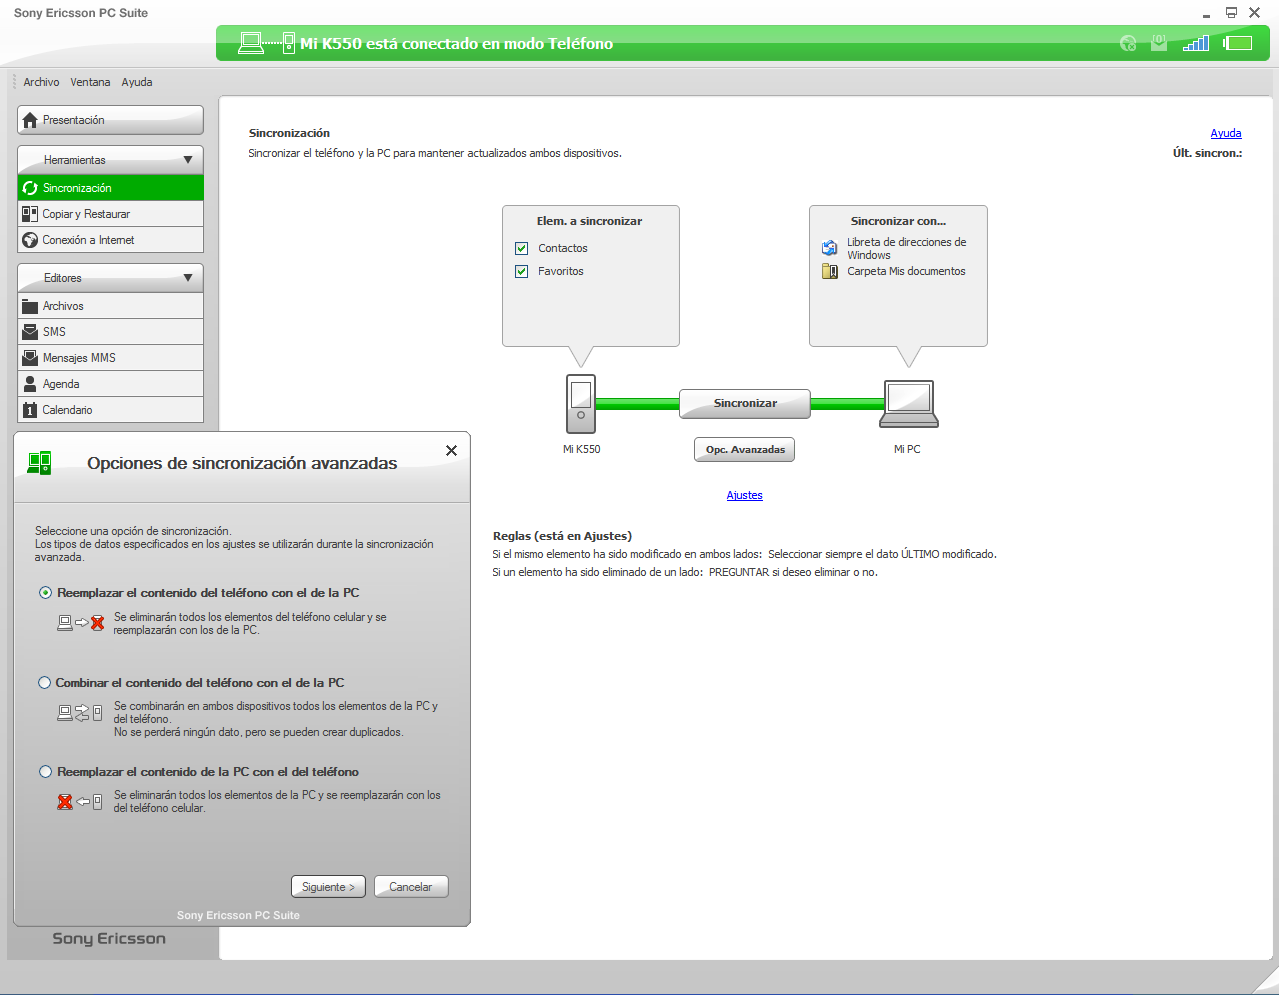
Task: Click 'Reglas (está en Ajustes)' heading
Action: point(562,536)
